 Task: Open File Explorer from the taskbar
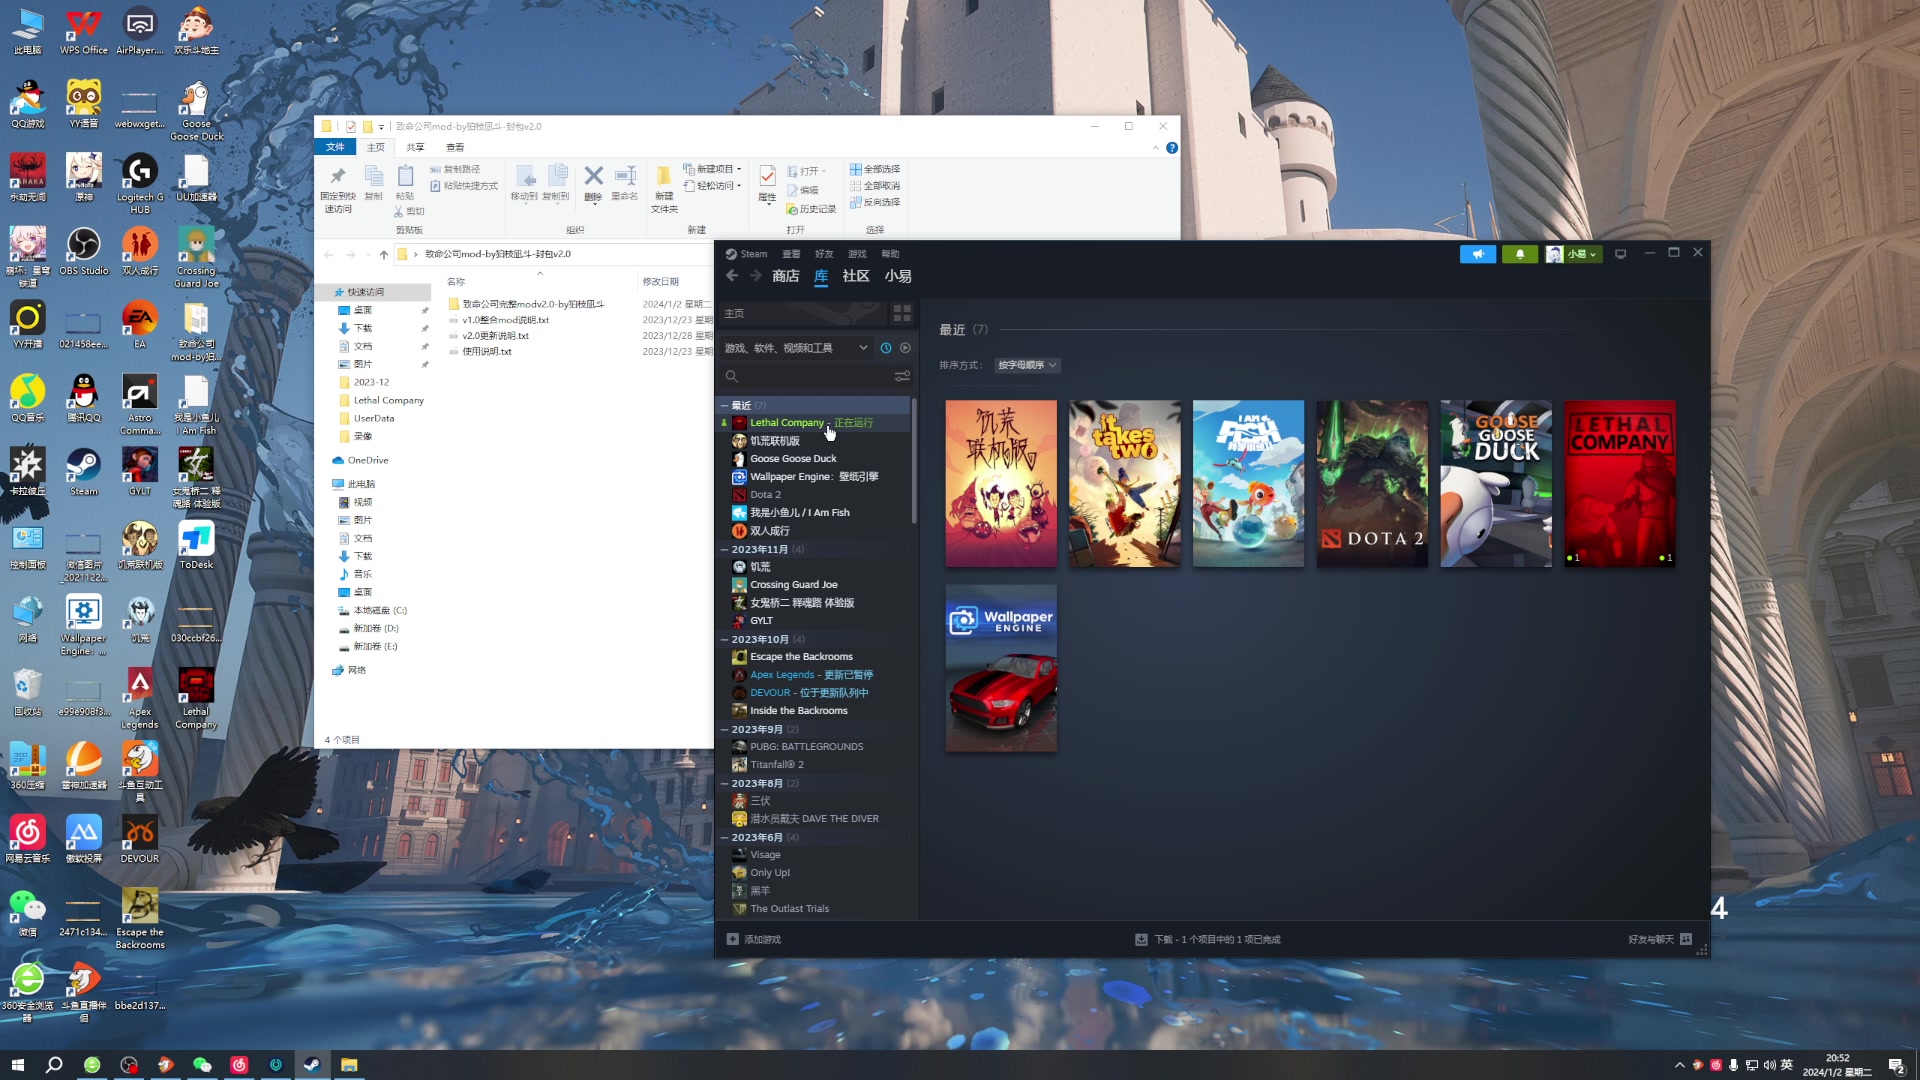pos(349,1065)
